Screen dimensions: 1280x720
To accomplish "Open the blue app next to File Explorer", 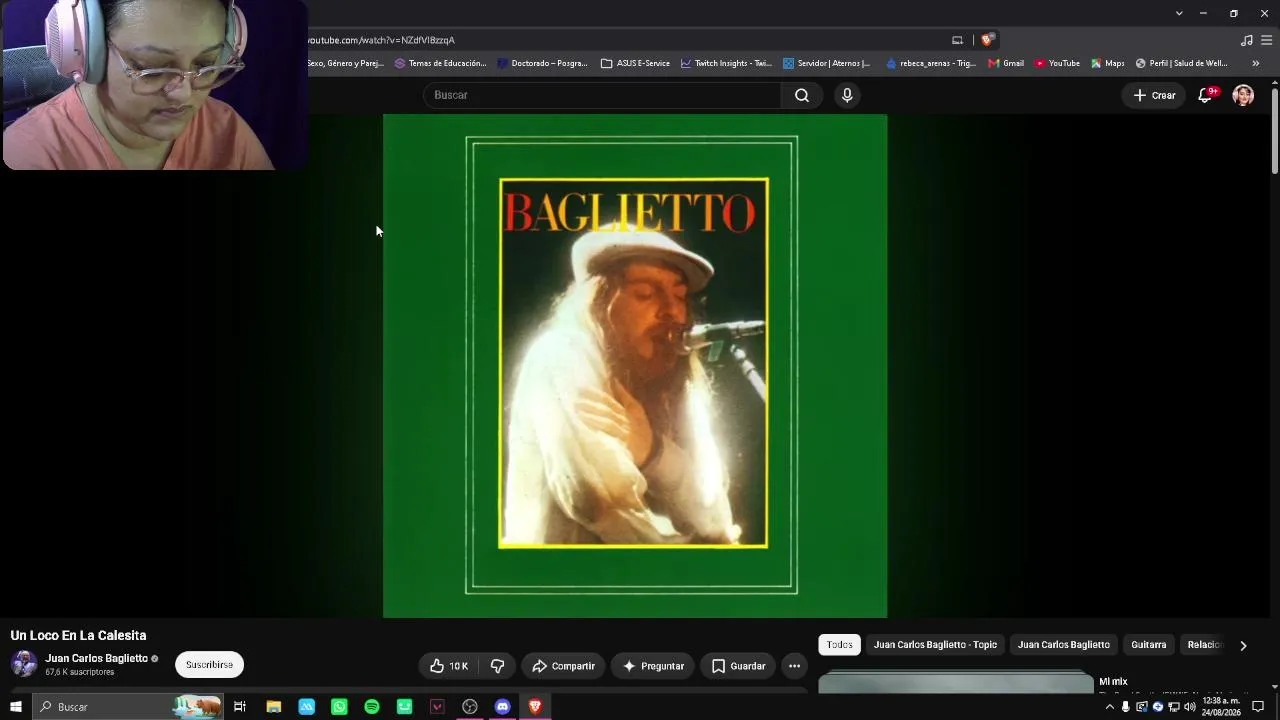I will click(x=306, y=707).
